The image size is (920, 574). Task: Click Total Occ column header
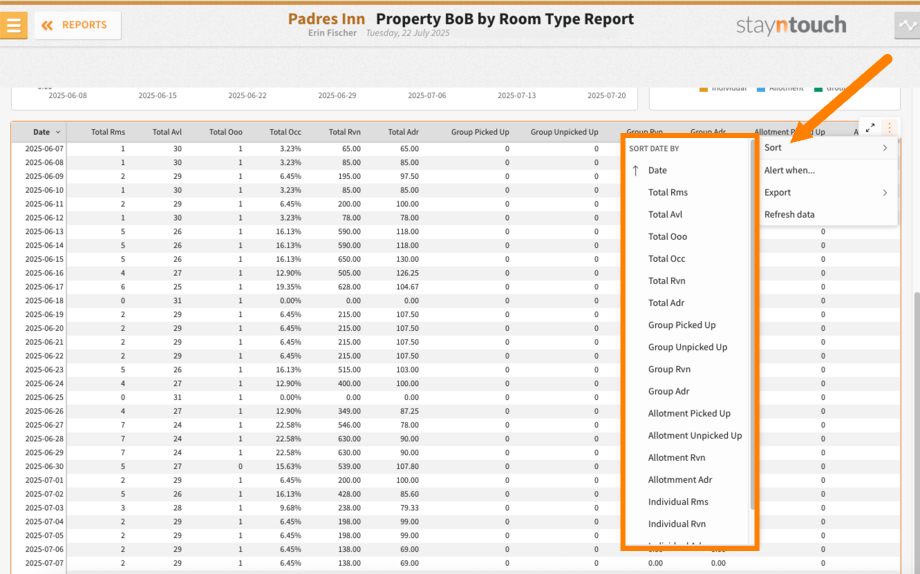coord(285,133)
